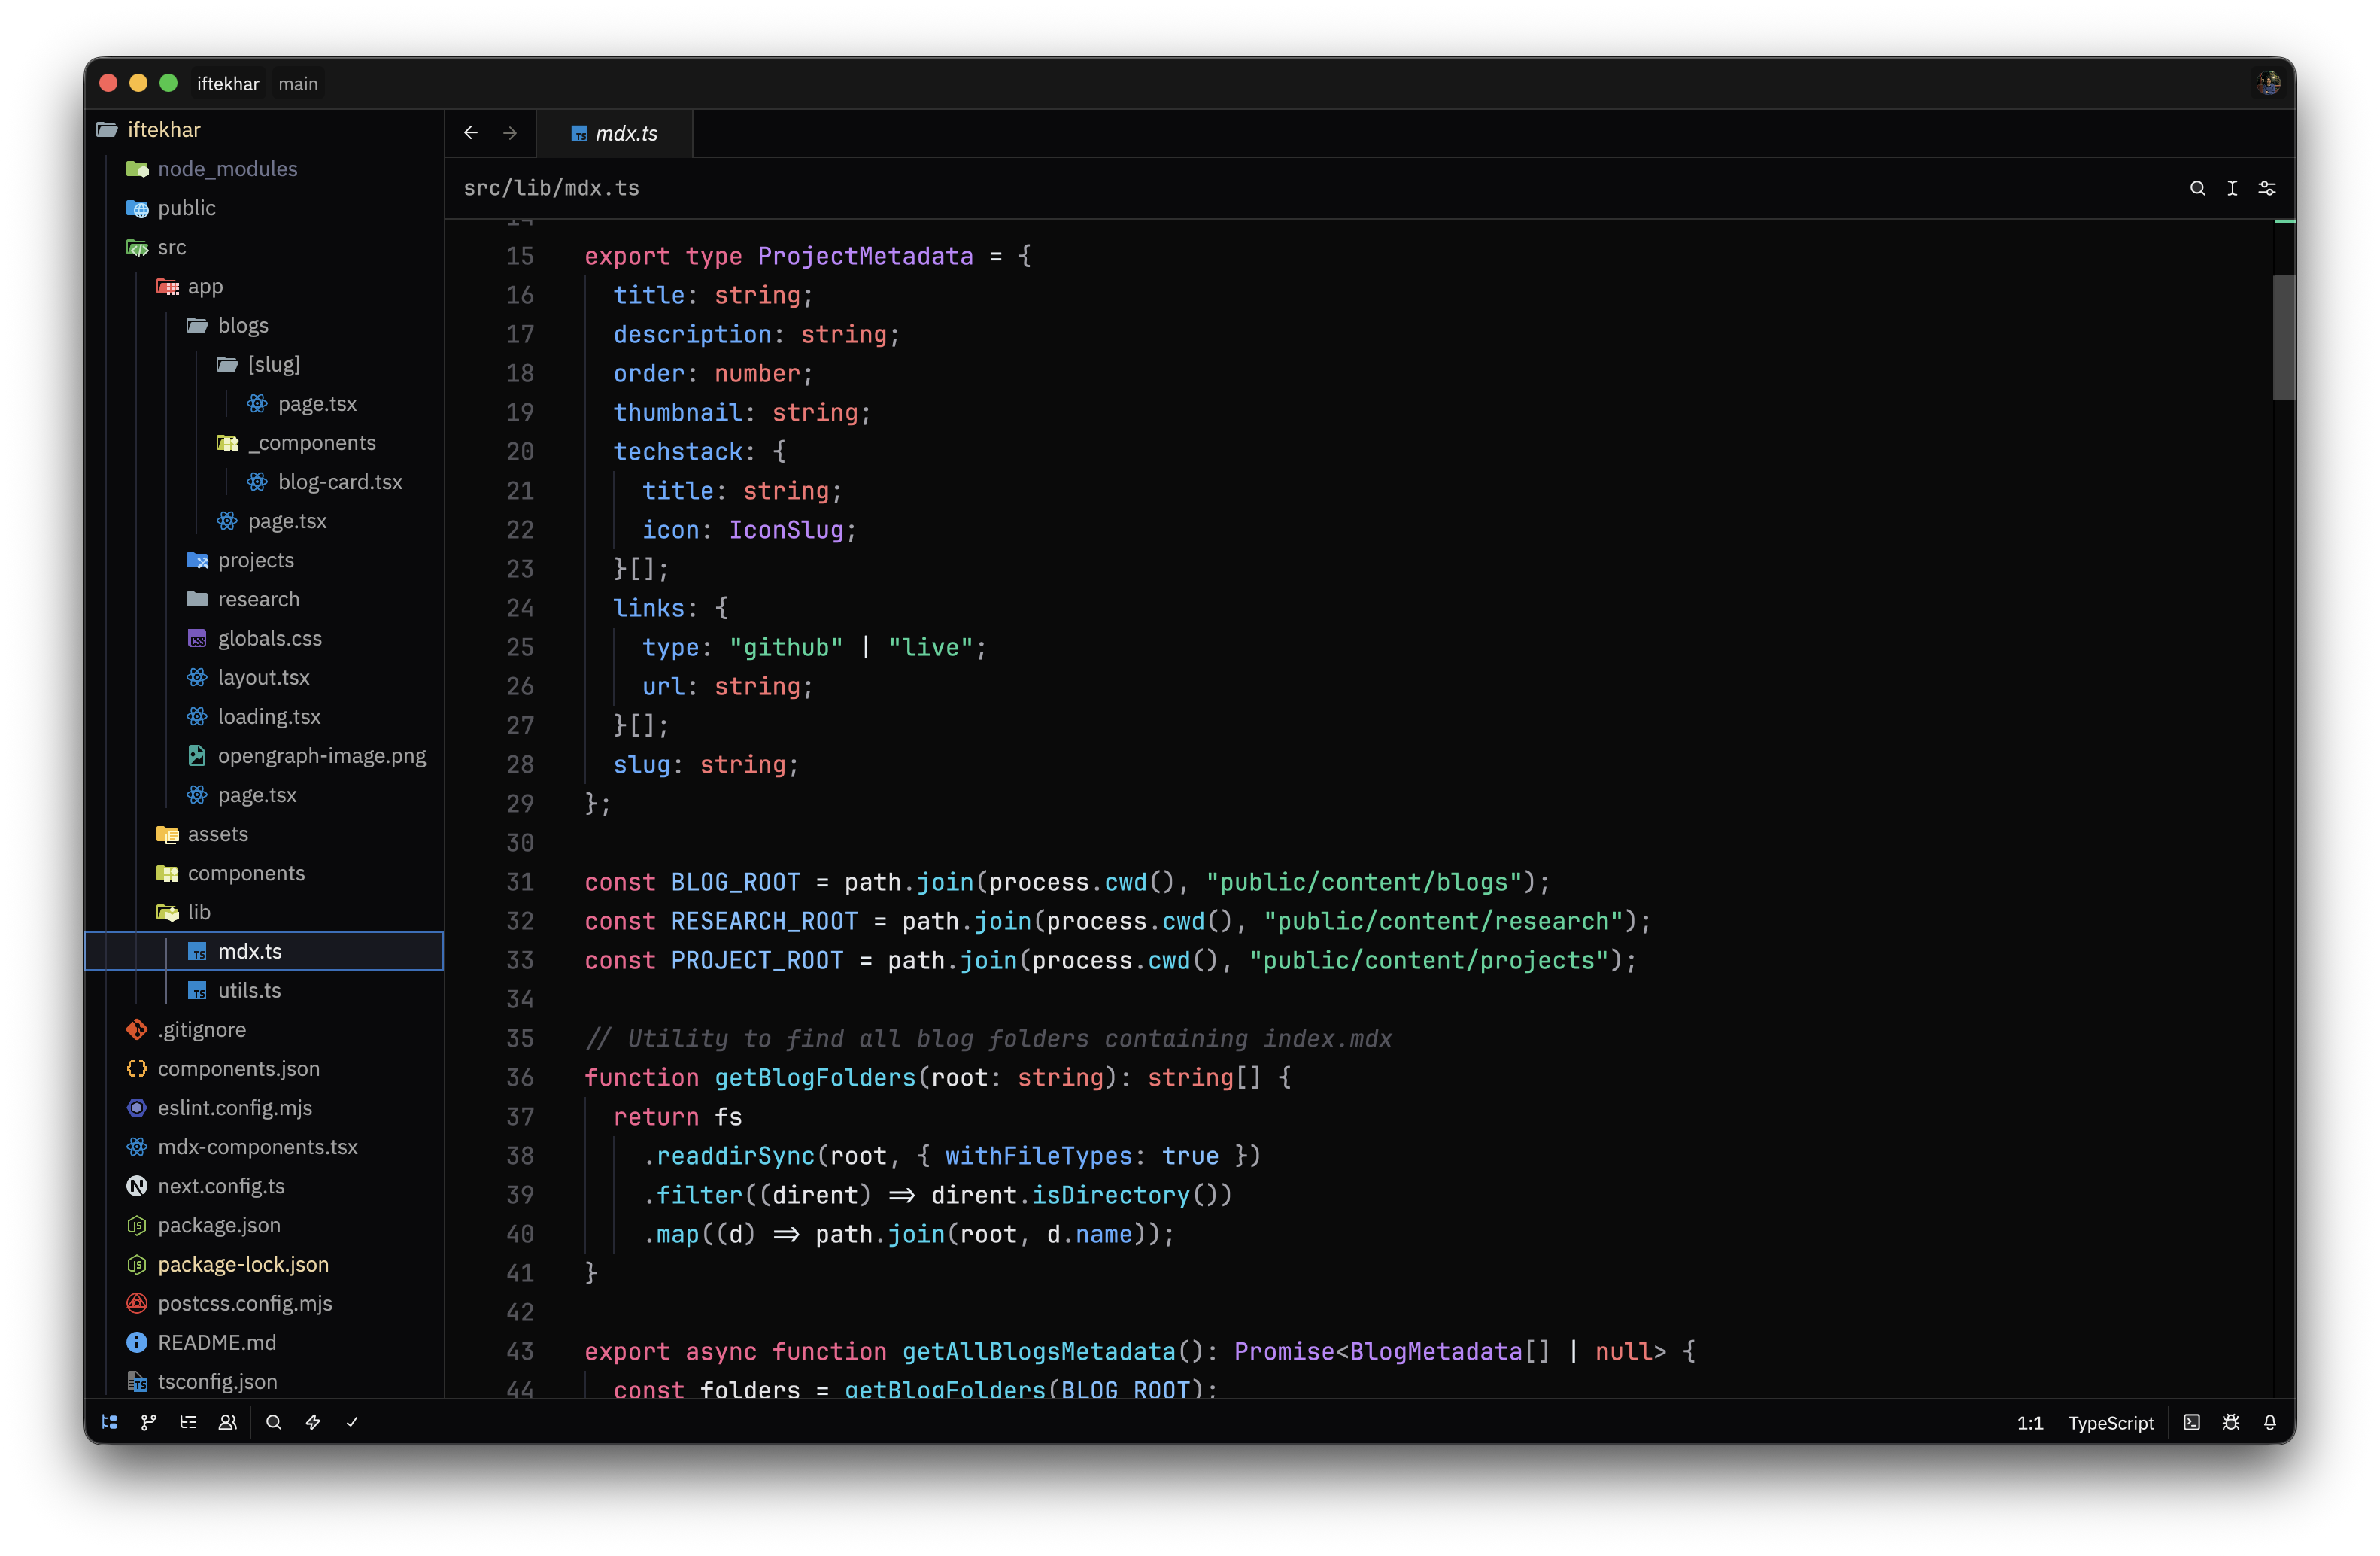Open the notifications bell icon
This screenshot has width=2380, height=1556.
pos(2270,1422)
